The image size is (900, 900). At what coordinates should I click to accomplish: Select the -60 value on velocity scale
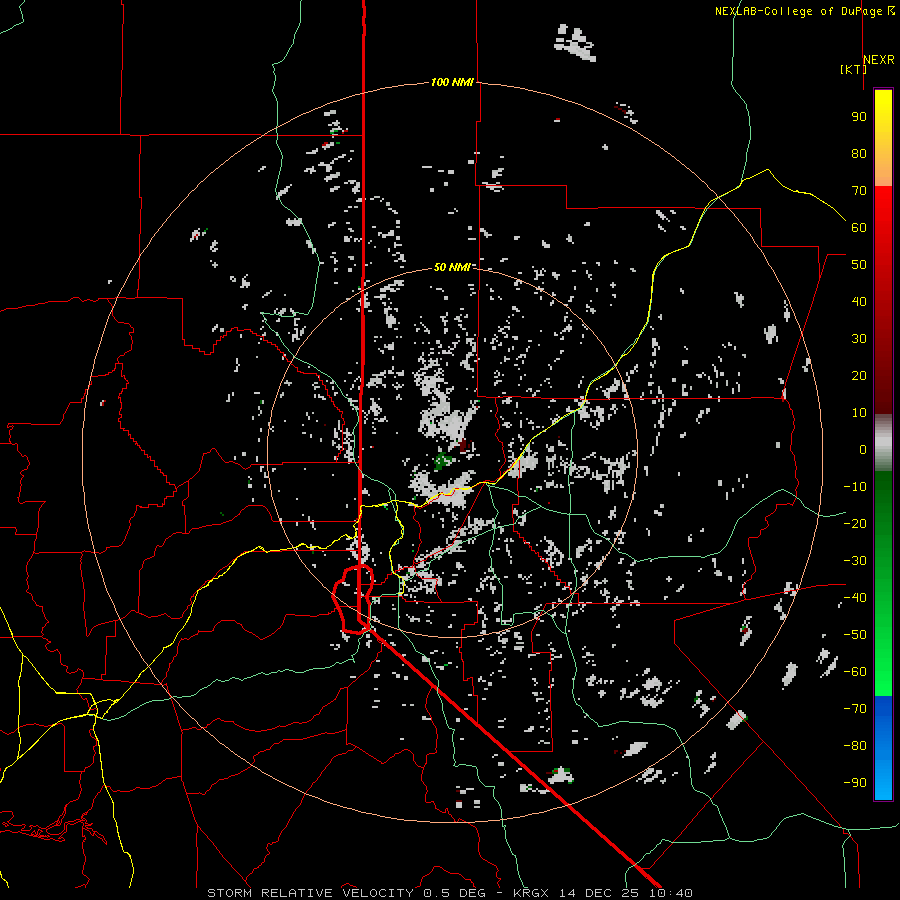855,672
